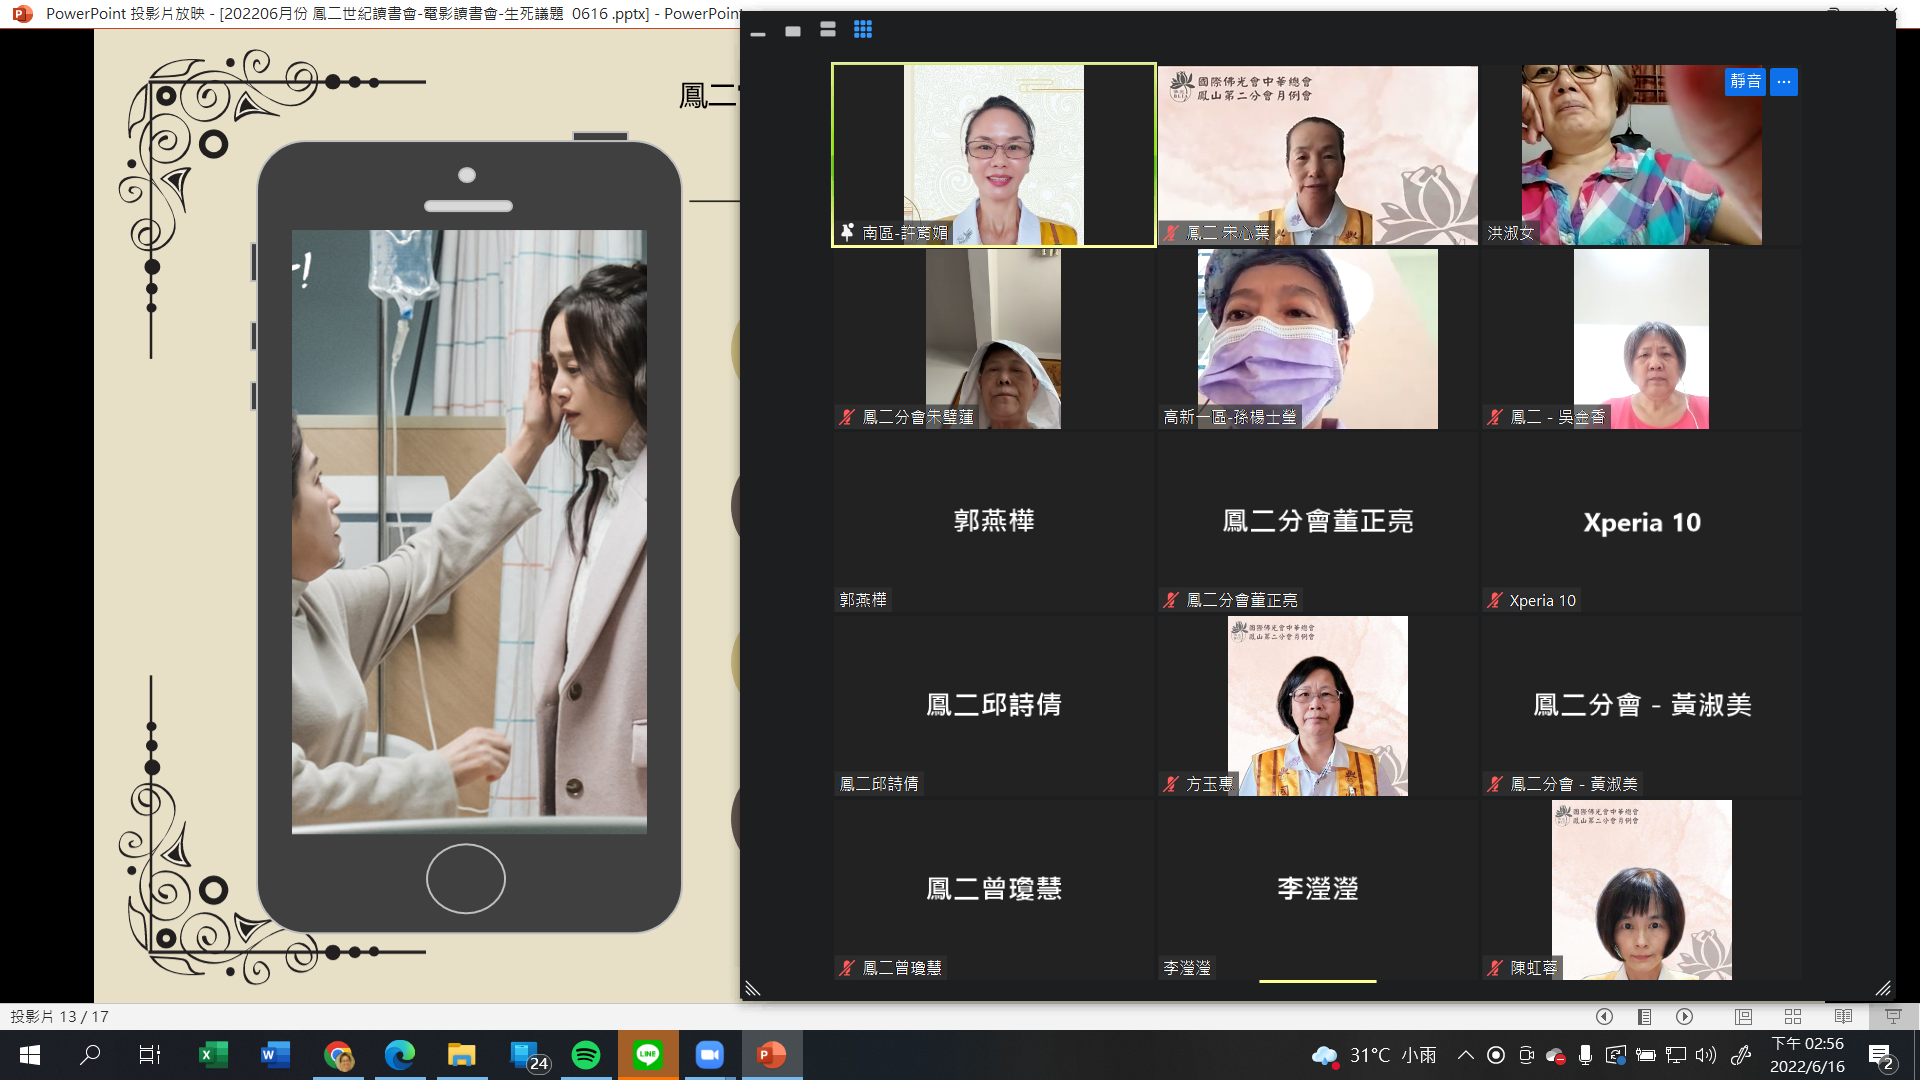Switch to Normal view in status bar

(1743, 1016)
